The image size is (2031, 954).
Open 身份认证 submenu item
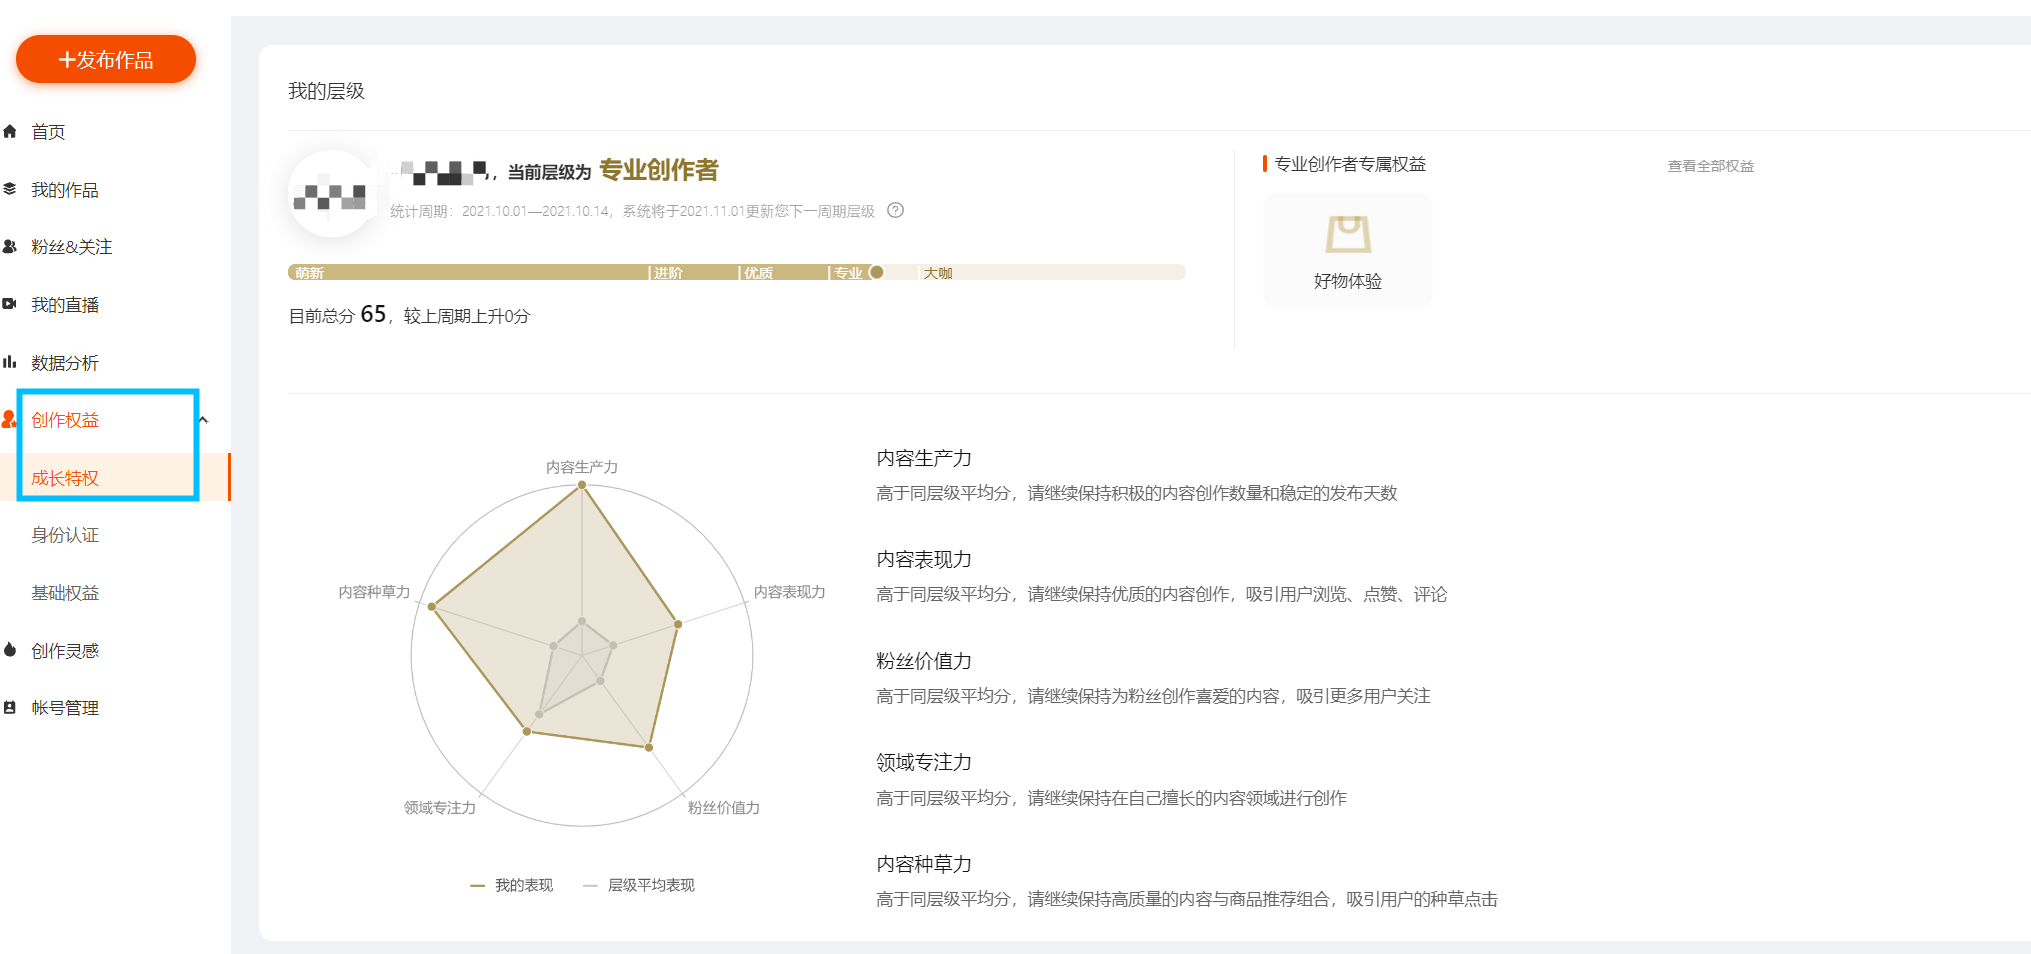(65, 535)
